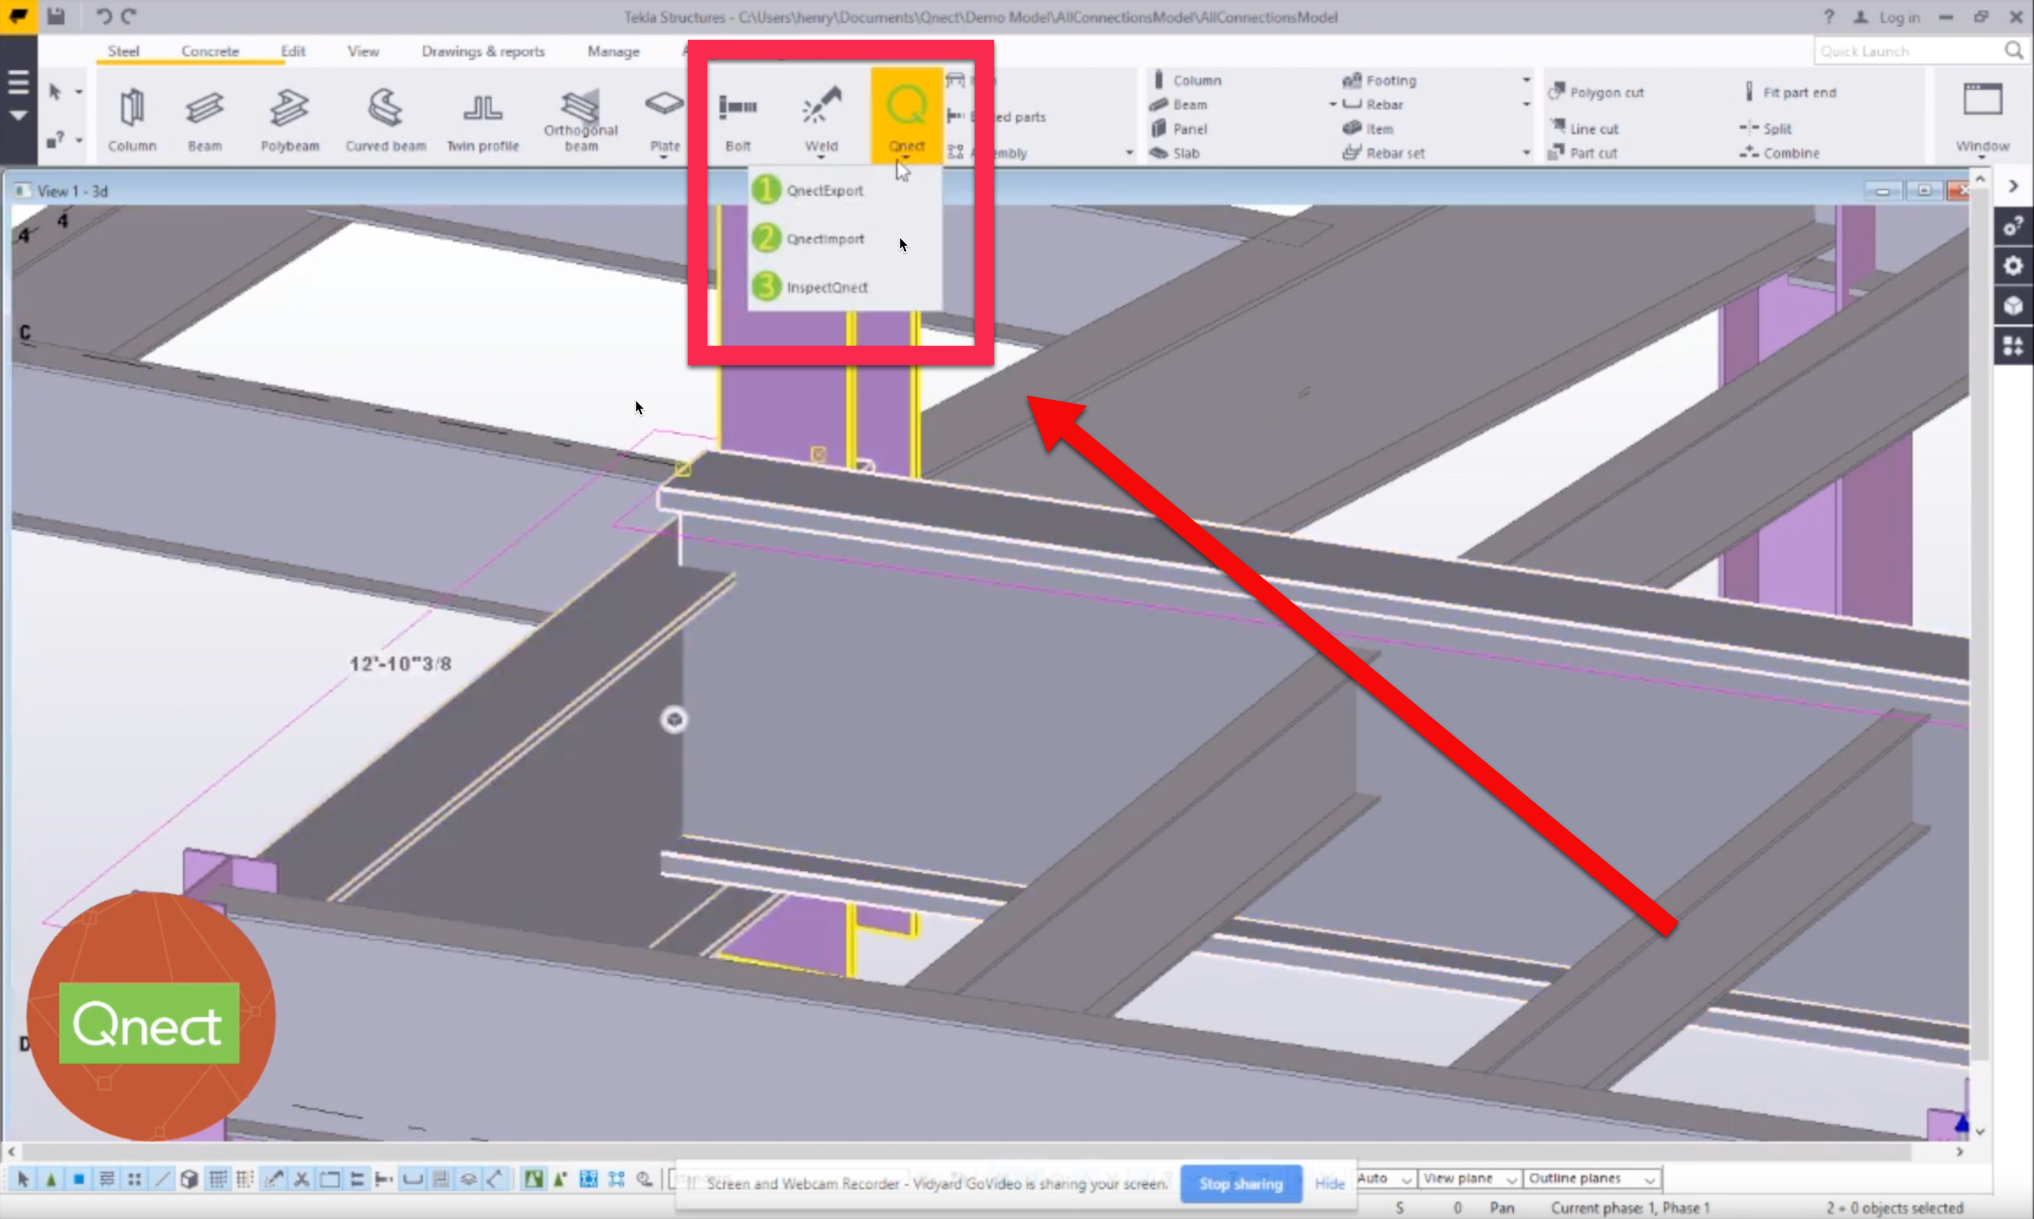Select the Part cut tool
Viewport: 2034px width, 1219px height.
click(x=1582, y=153)
